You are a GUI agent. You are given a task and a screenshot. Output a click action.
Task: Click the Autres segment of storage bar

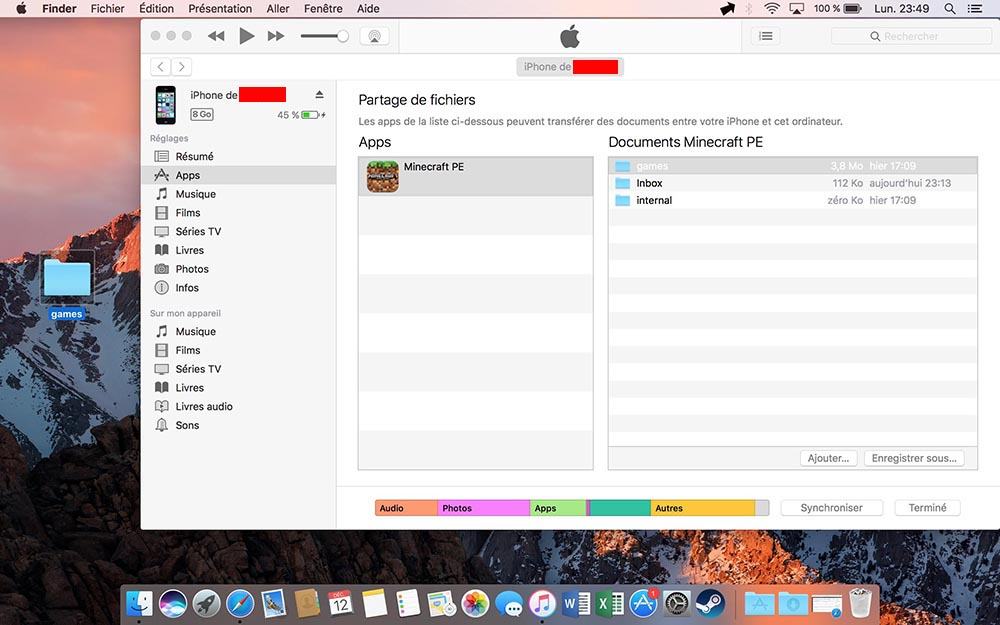(703, 508)
